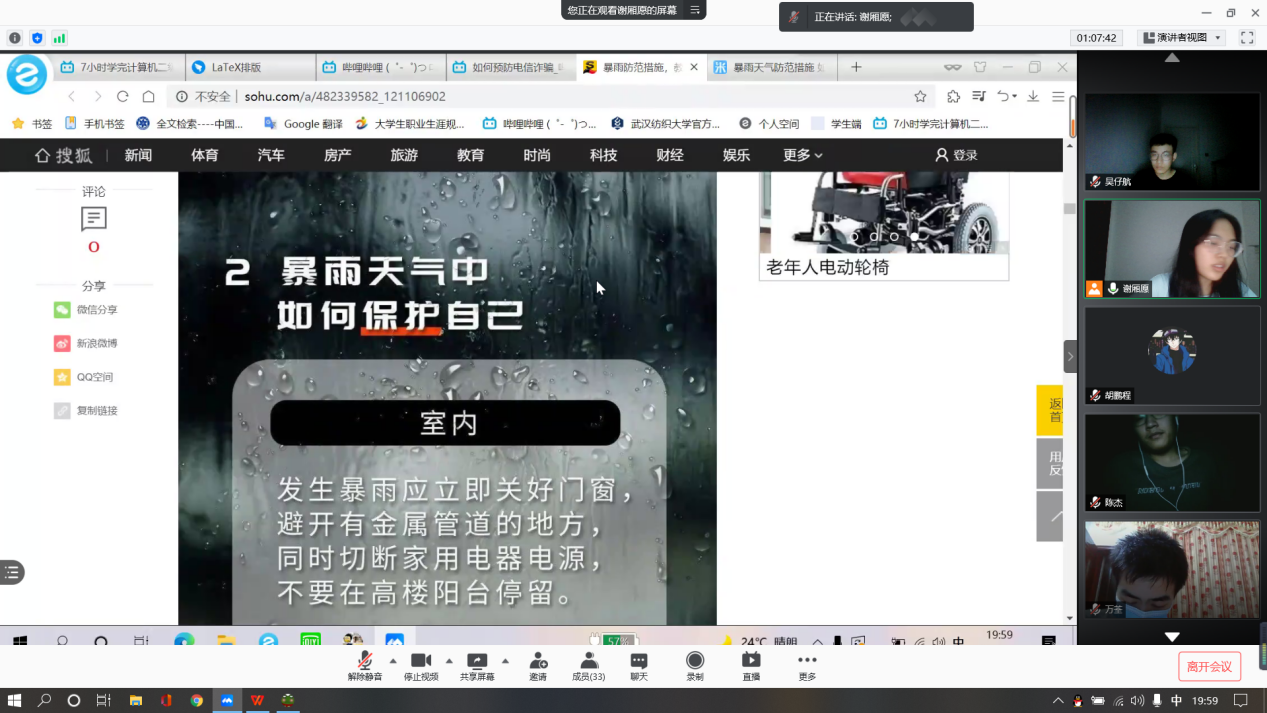Screen dimensions: 1267x713
Task: Collapse the participant video side panel
Action: coord(1070,356)
